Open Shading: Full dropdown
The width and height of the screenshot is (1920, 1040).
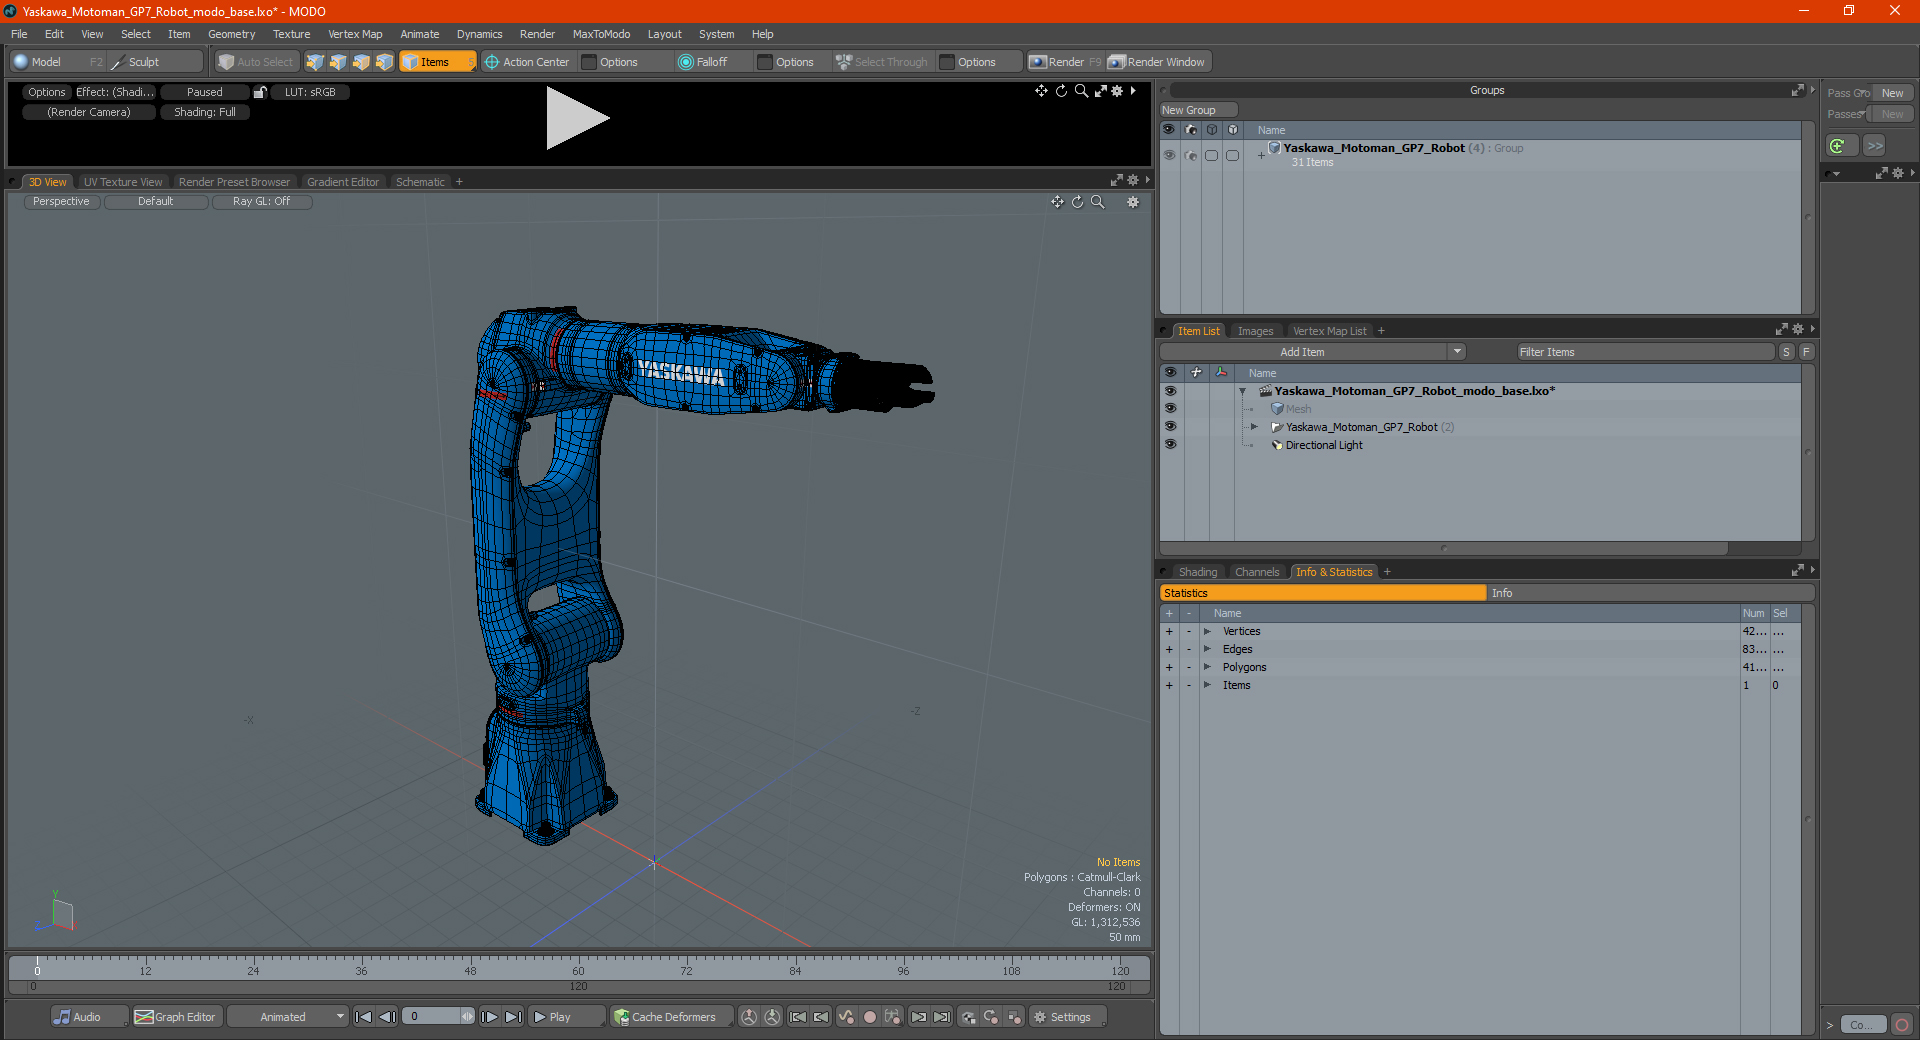[x=205, y=112]
